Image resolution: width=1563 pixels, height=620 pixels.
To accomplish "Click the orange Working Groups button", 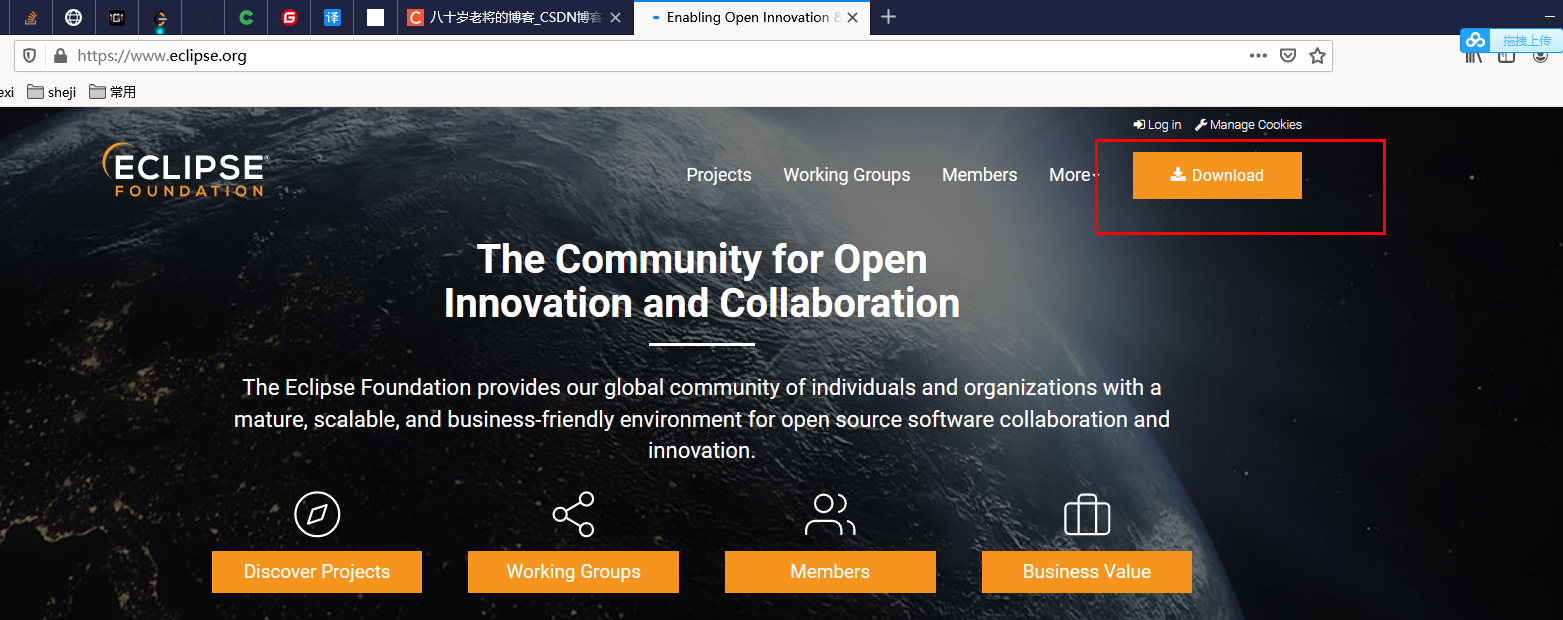I will point(573,572).
